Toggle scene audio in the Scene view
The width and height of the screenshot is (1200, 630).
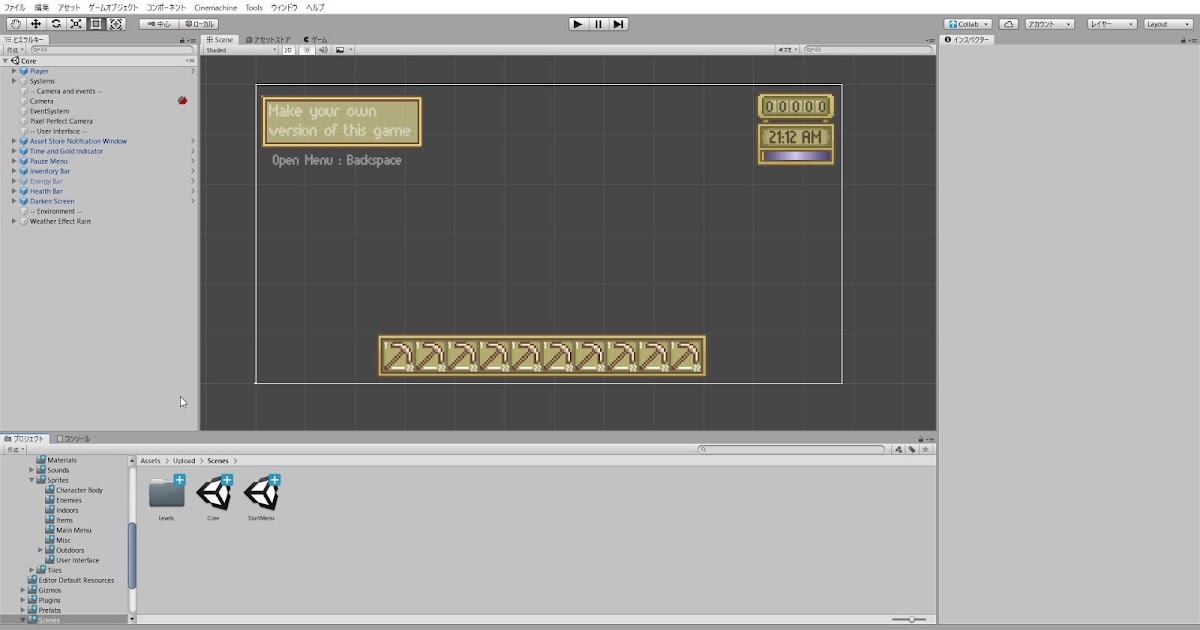pyautogui.click(x=323, y=49)
